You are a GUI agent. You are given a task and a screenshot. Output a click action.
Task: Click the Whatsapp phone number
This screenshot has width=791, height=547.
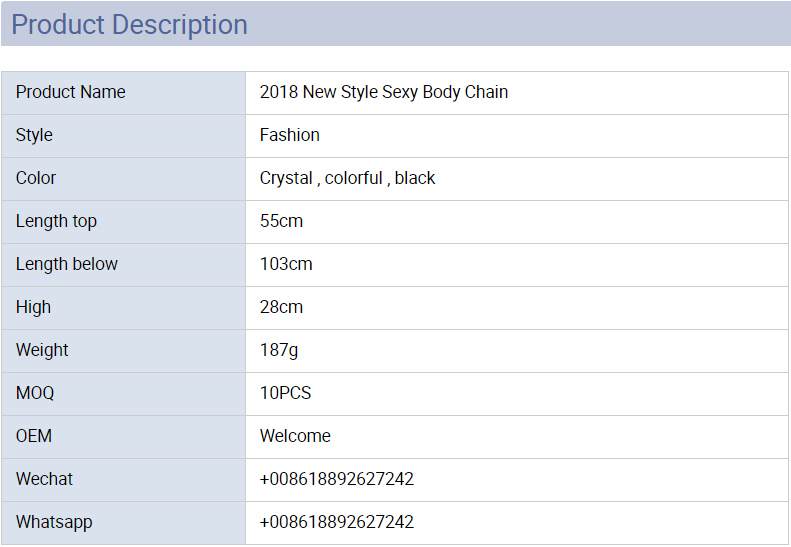coord(336,522)
